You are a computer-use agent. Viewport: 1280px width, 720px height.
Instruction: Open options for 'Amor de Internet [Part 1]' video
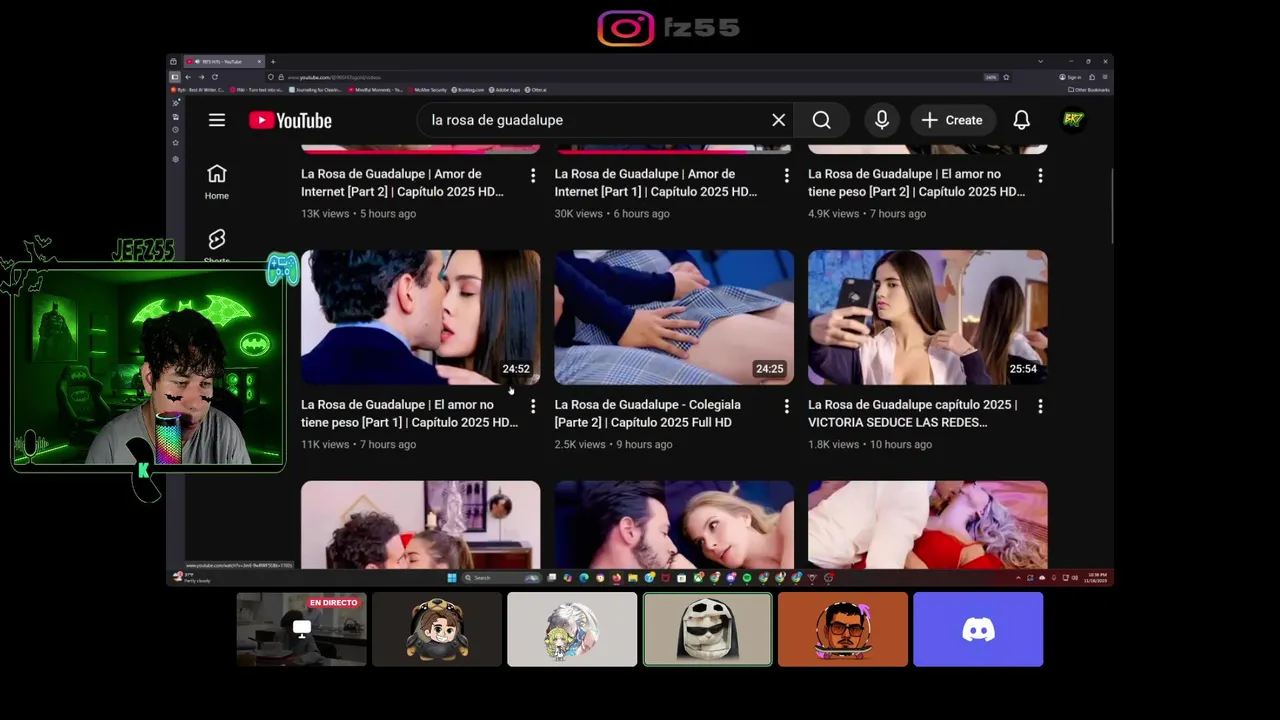[x=786, y=176]
